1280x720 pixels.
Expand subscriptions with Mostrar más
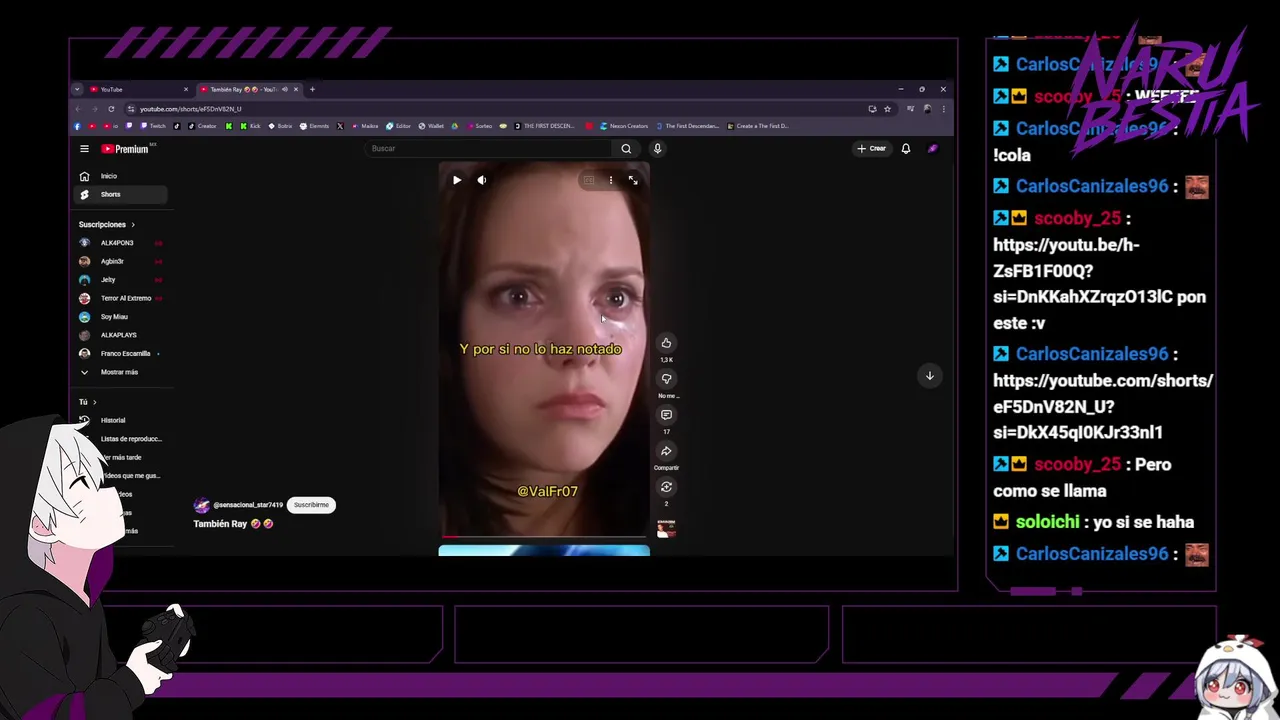pyautogui.click(x=120, y=372)
